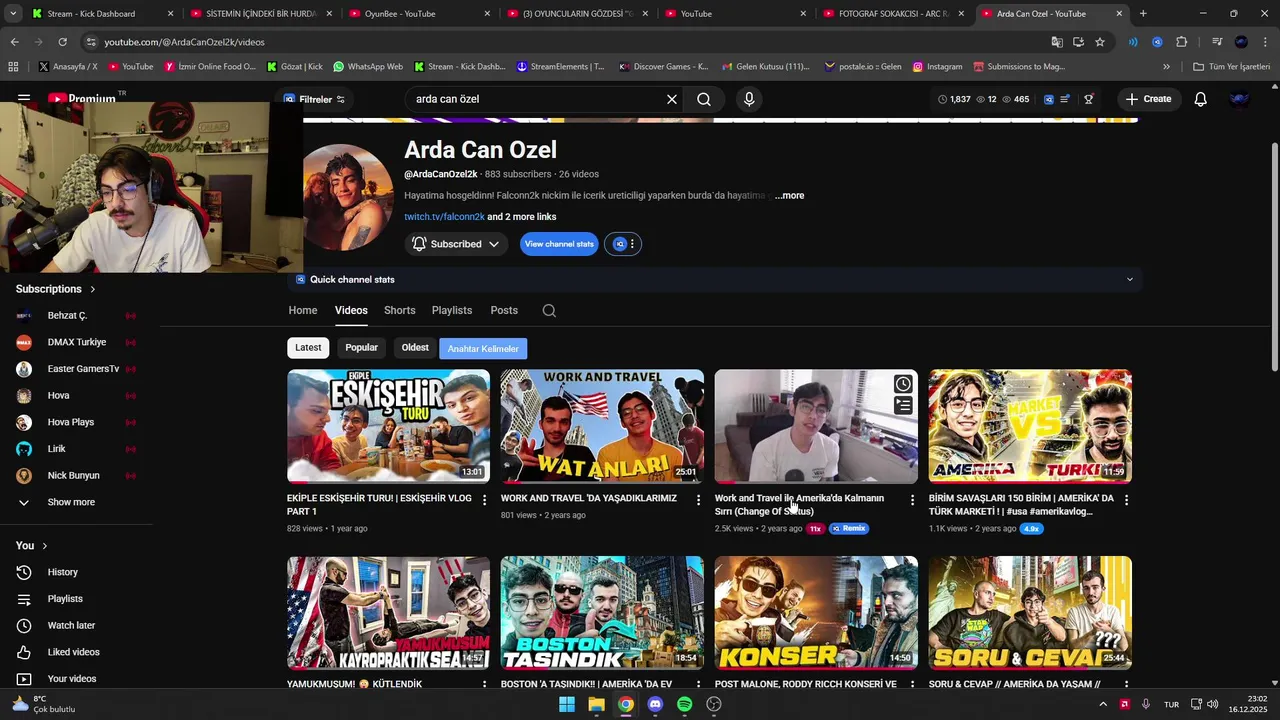
Task: Search within channel using the magnifier icon
Action: click(549, 310)
